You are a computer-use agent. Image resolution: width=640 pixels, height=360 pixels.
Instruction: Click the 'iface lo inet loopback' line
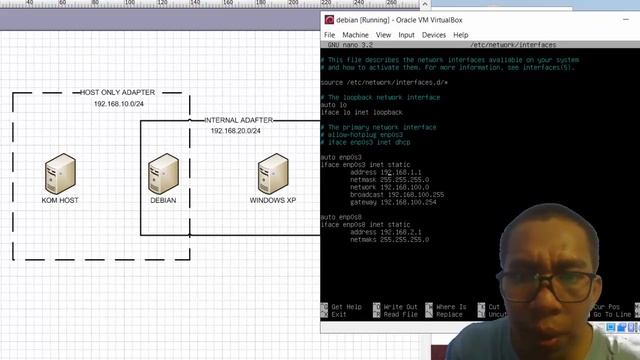point(361,112)
